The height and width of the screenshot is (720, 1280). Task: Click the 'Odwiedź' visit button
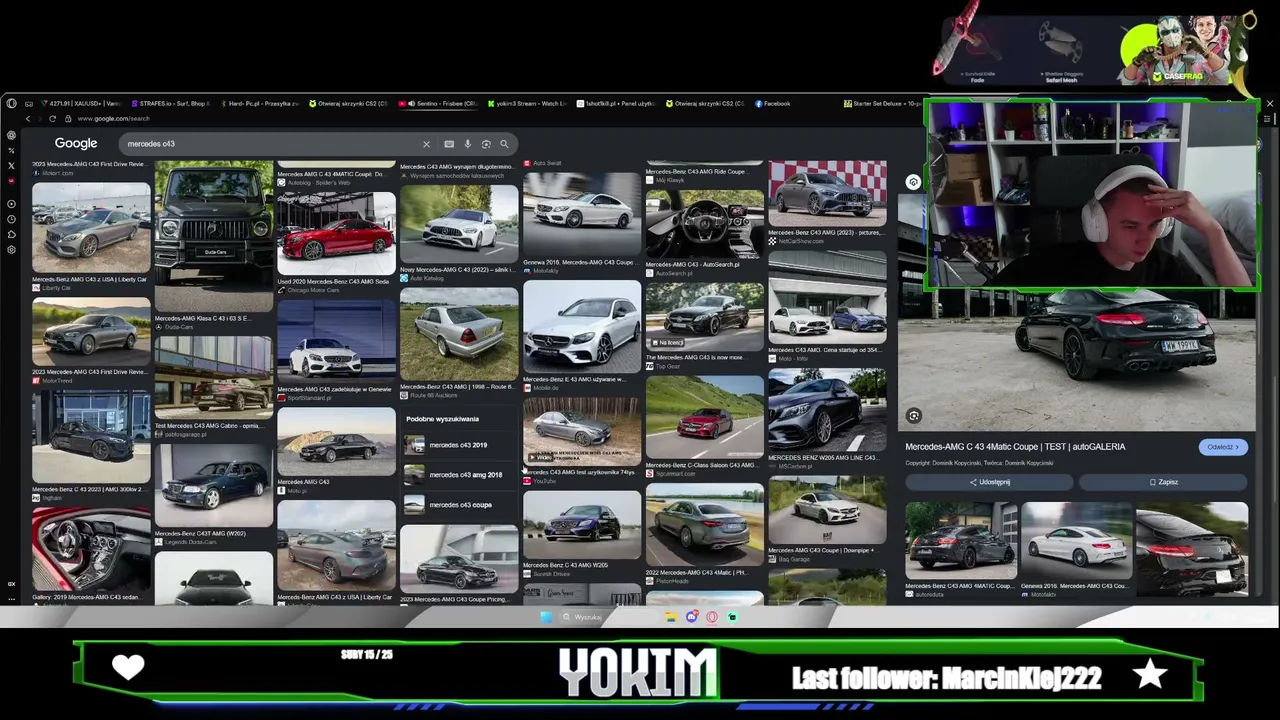[1223, 447]
